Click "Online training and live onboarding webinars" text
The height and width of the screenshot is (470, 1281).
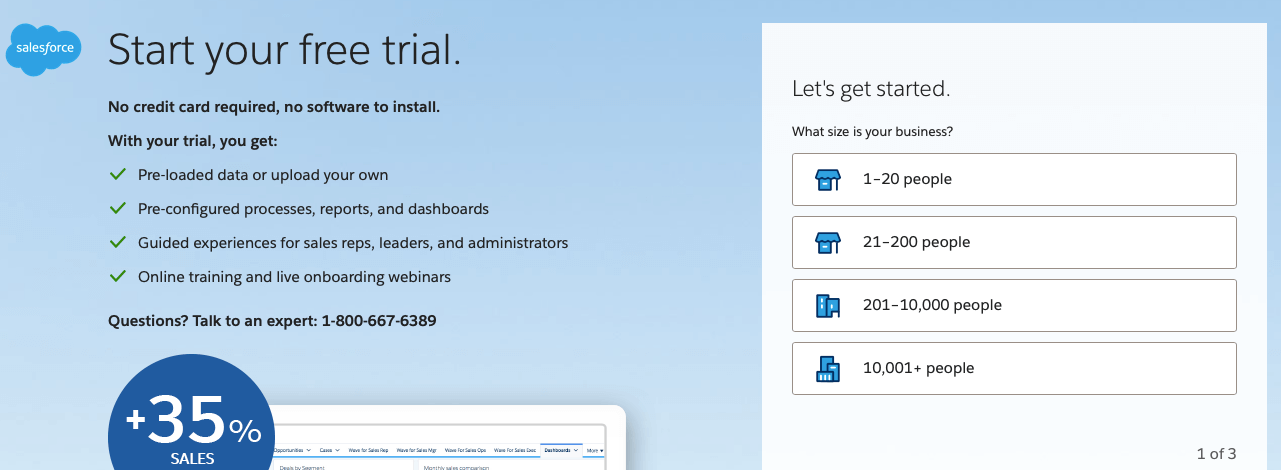coord(295,276)
